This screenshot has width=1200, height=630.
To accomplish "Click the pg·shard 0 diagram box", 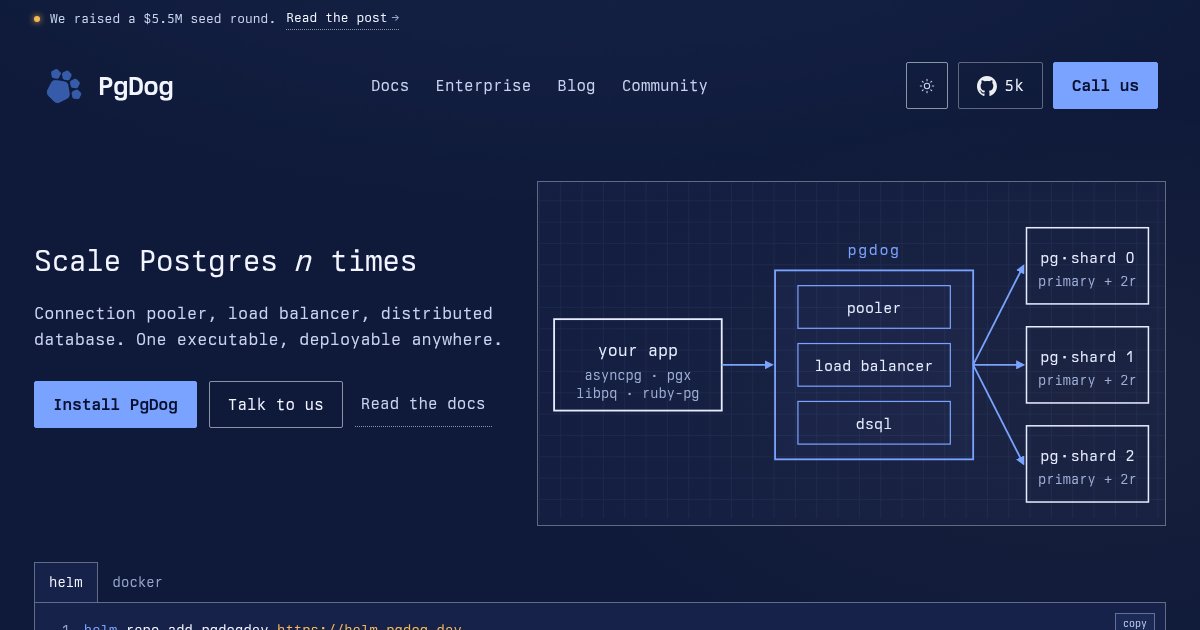I will [x=1087, y=266].
